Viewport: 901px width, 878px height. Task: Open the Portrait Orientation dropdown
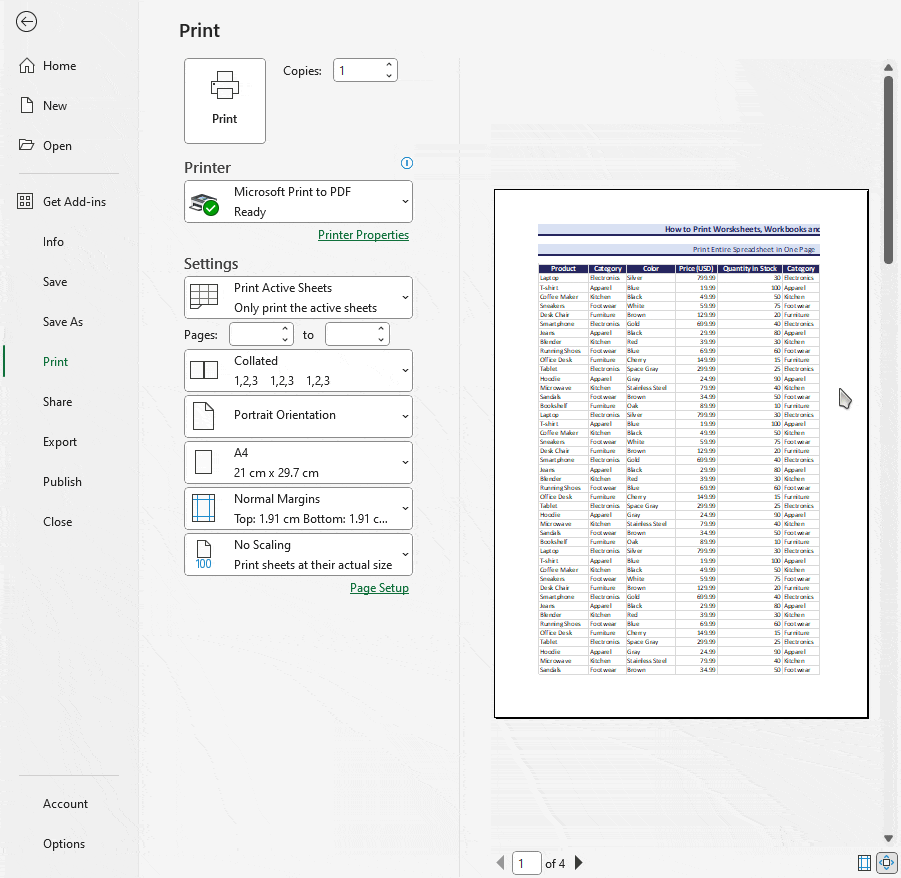pyautogui.click(x=297, y=416)
